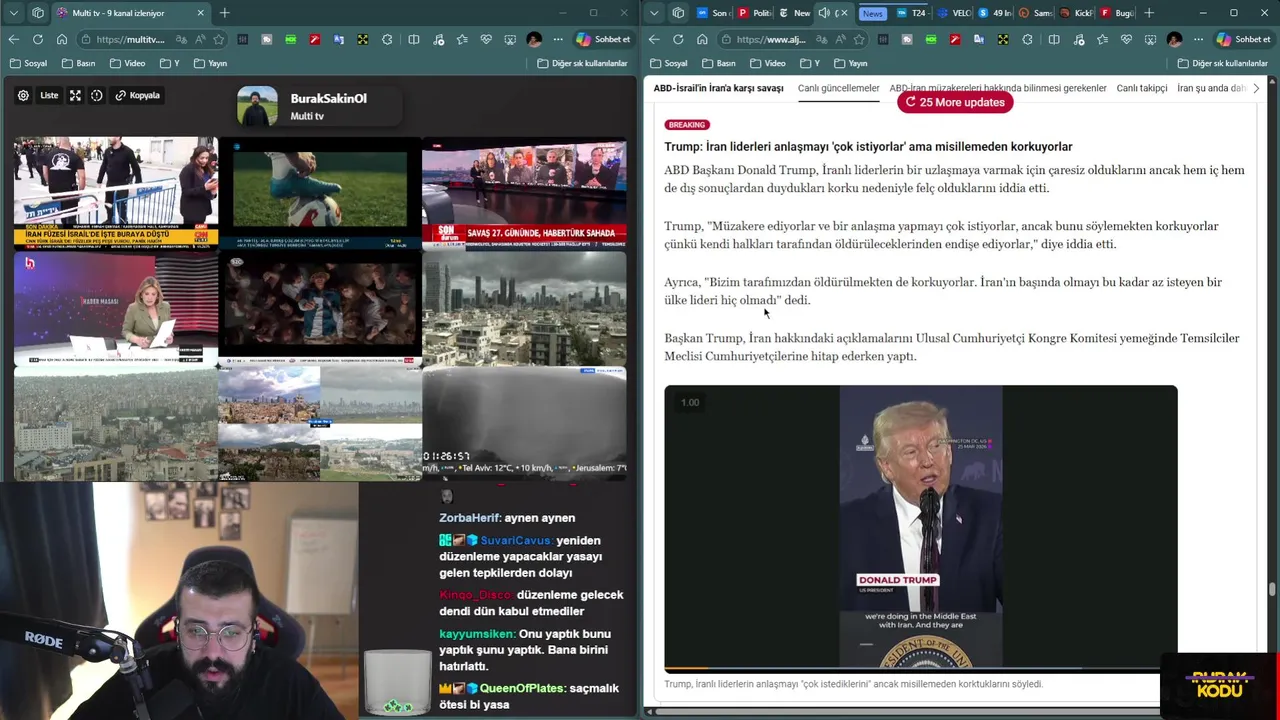Viewport: 1280px width, 720px height.
Task: Click ABD-İsrail'in İran'a karşı savaşı heading
Action: (x=718, y=88)
